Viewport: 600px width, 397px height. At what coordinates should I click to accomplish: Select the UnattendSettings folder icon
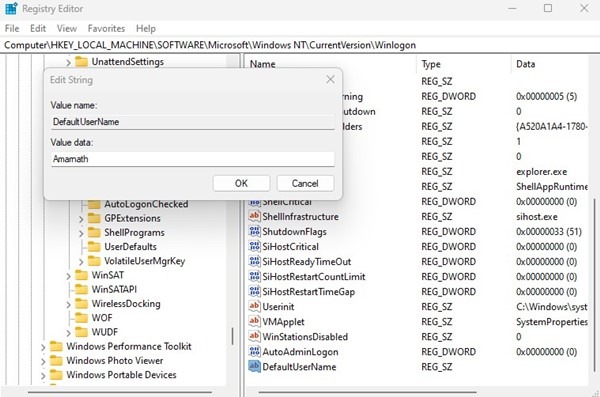(x=81, y=62)
